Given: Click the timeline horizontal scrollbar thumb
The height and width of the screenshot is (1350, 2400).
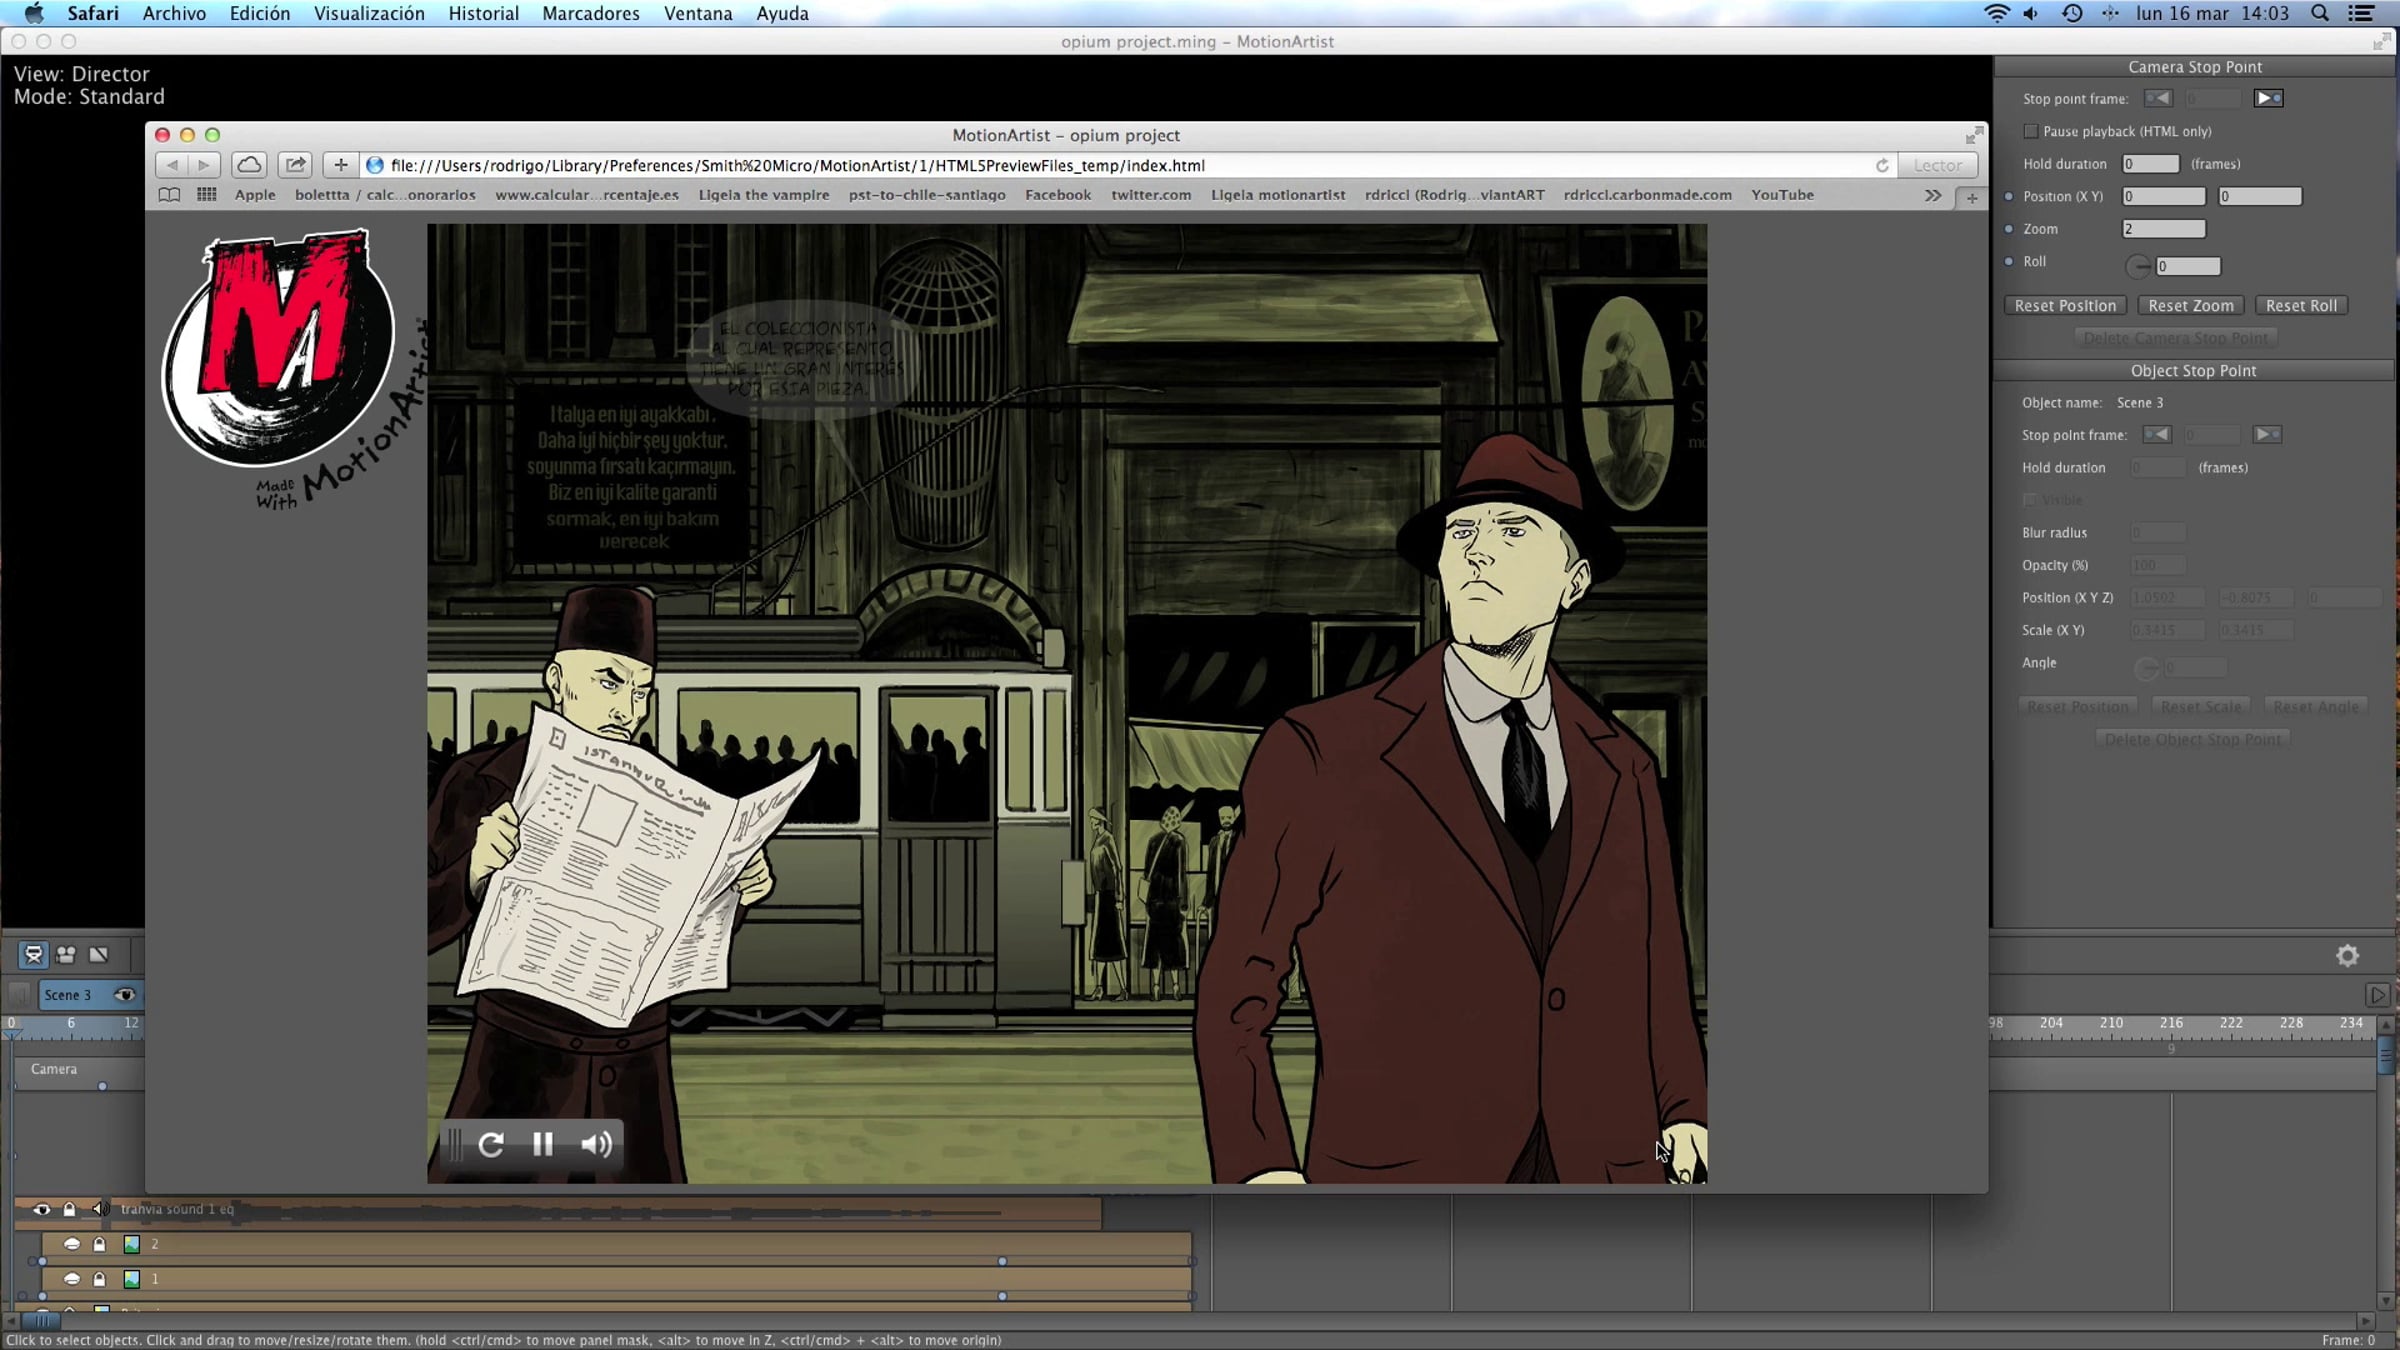Looking at the screenshot, I should tap(40, 1321).
